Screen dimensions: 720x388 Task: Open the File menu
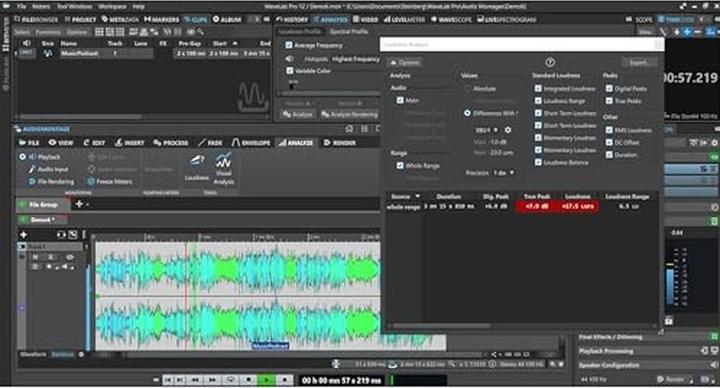pos(22,6)
